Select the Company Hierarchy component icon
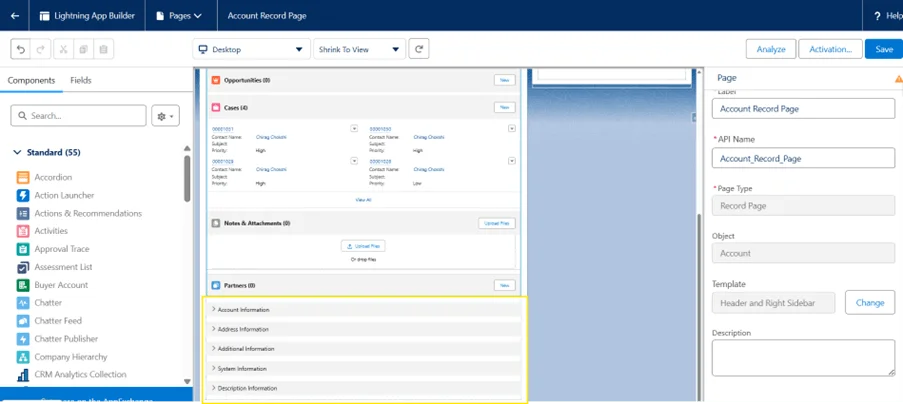Image resolution: width=903 pixels, height=404 pixels. 23,357
